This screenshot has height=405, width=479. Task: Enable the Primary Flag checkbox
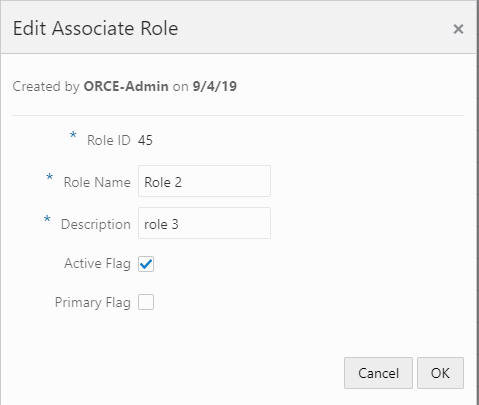coord(146,302)
